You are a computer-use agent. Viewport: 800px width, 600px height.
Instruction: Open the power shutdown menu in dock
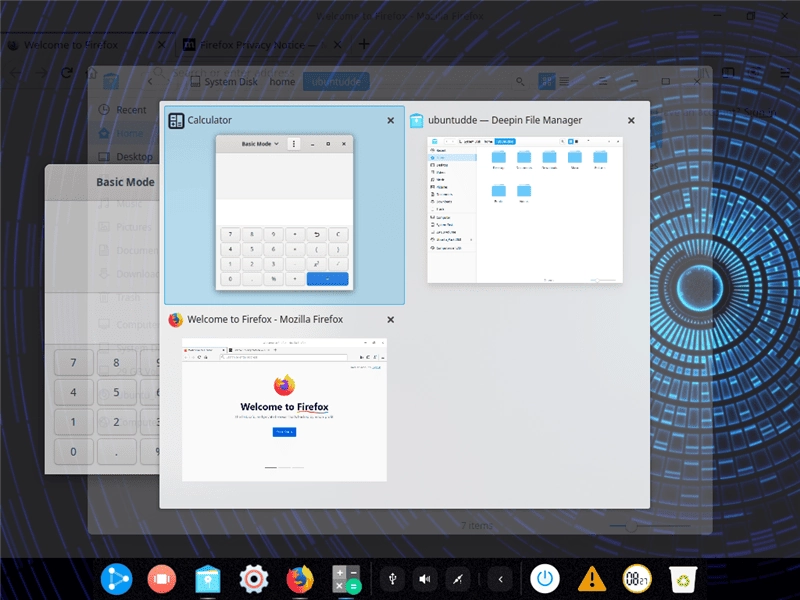tap(545, 579)
